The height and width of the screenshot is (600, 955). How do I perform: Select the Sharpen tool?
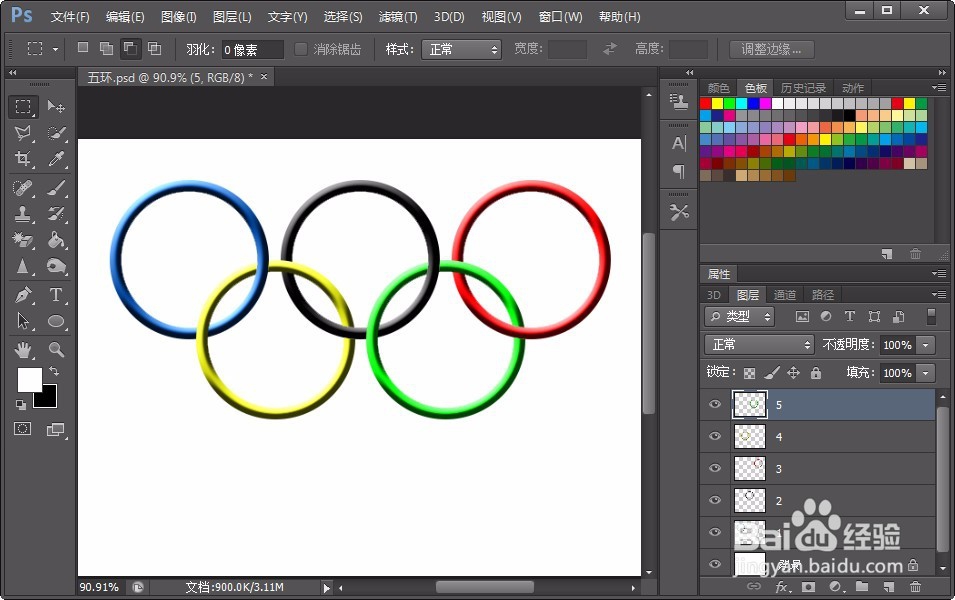23,266
